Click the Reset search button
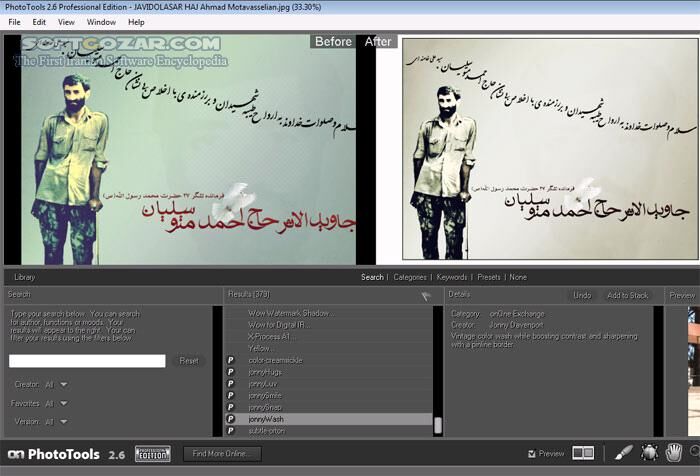Screen dimensions: 700x476 tap(188, 361)
